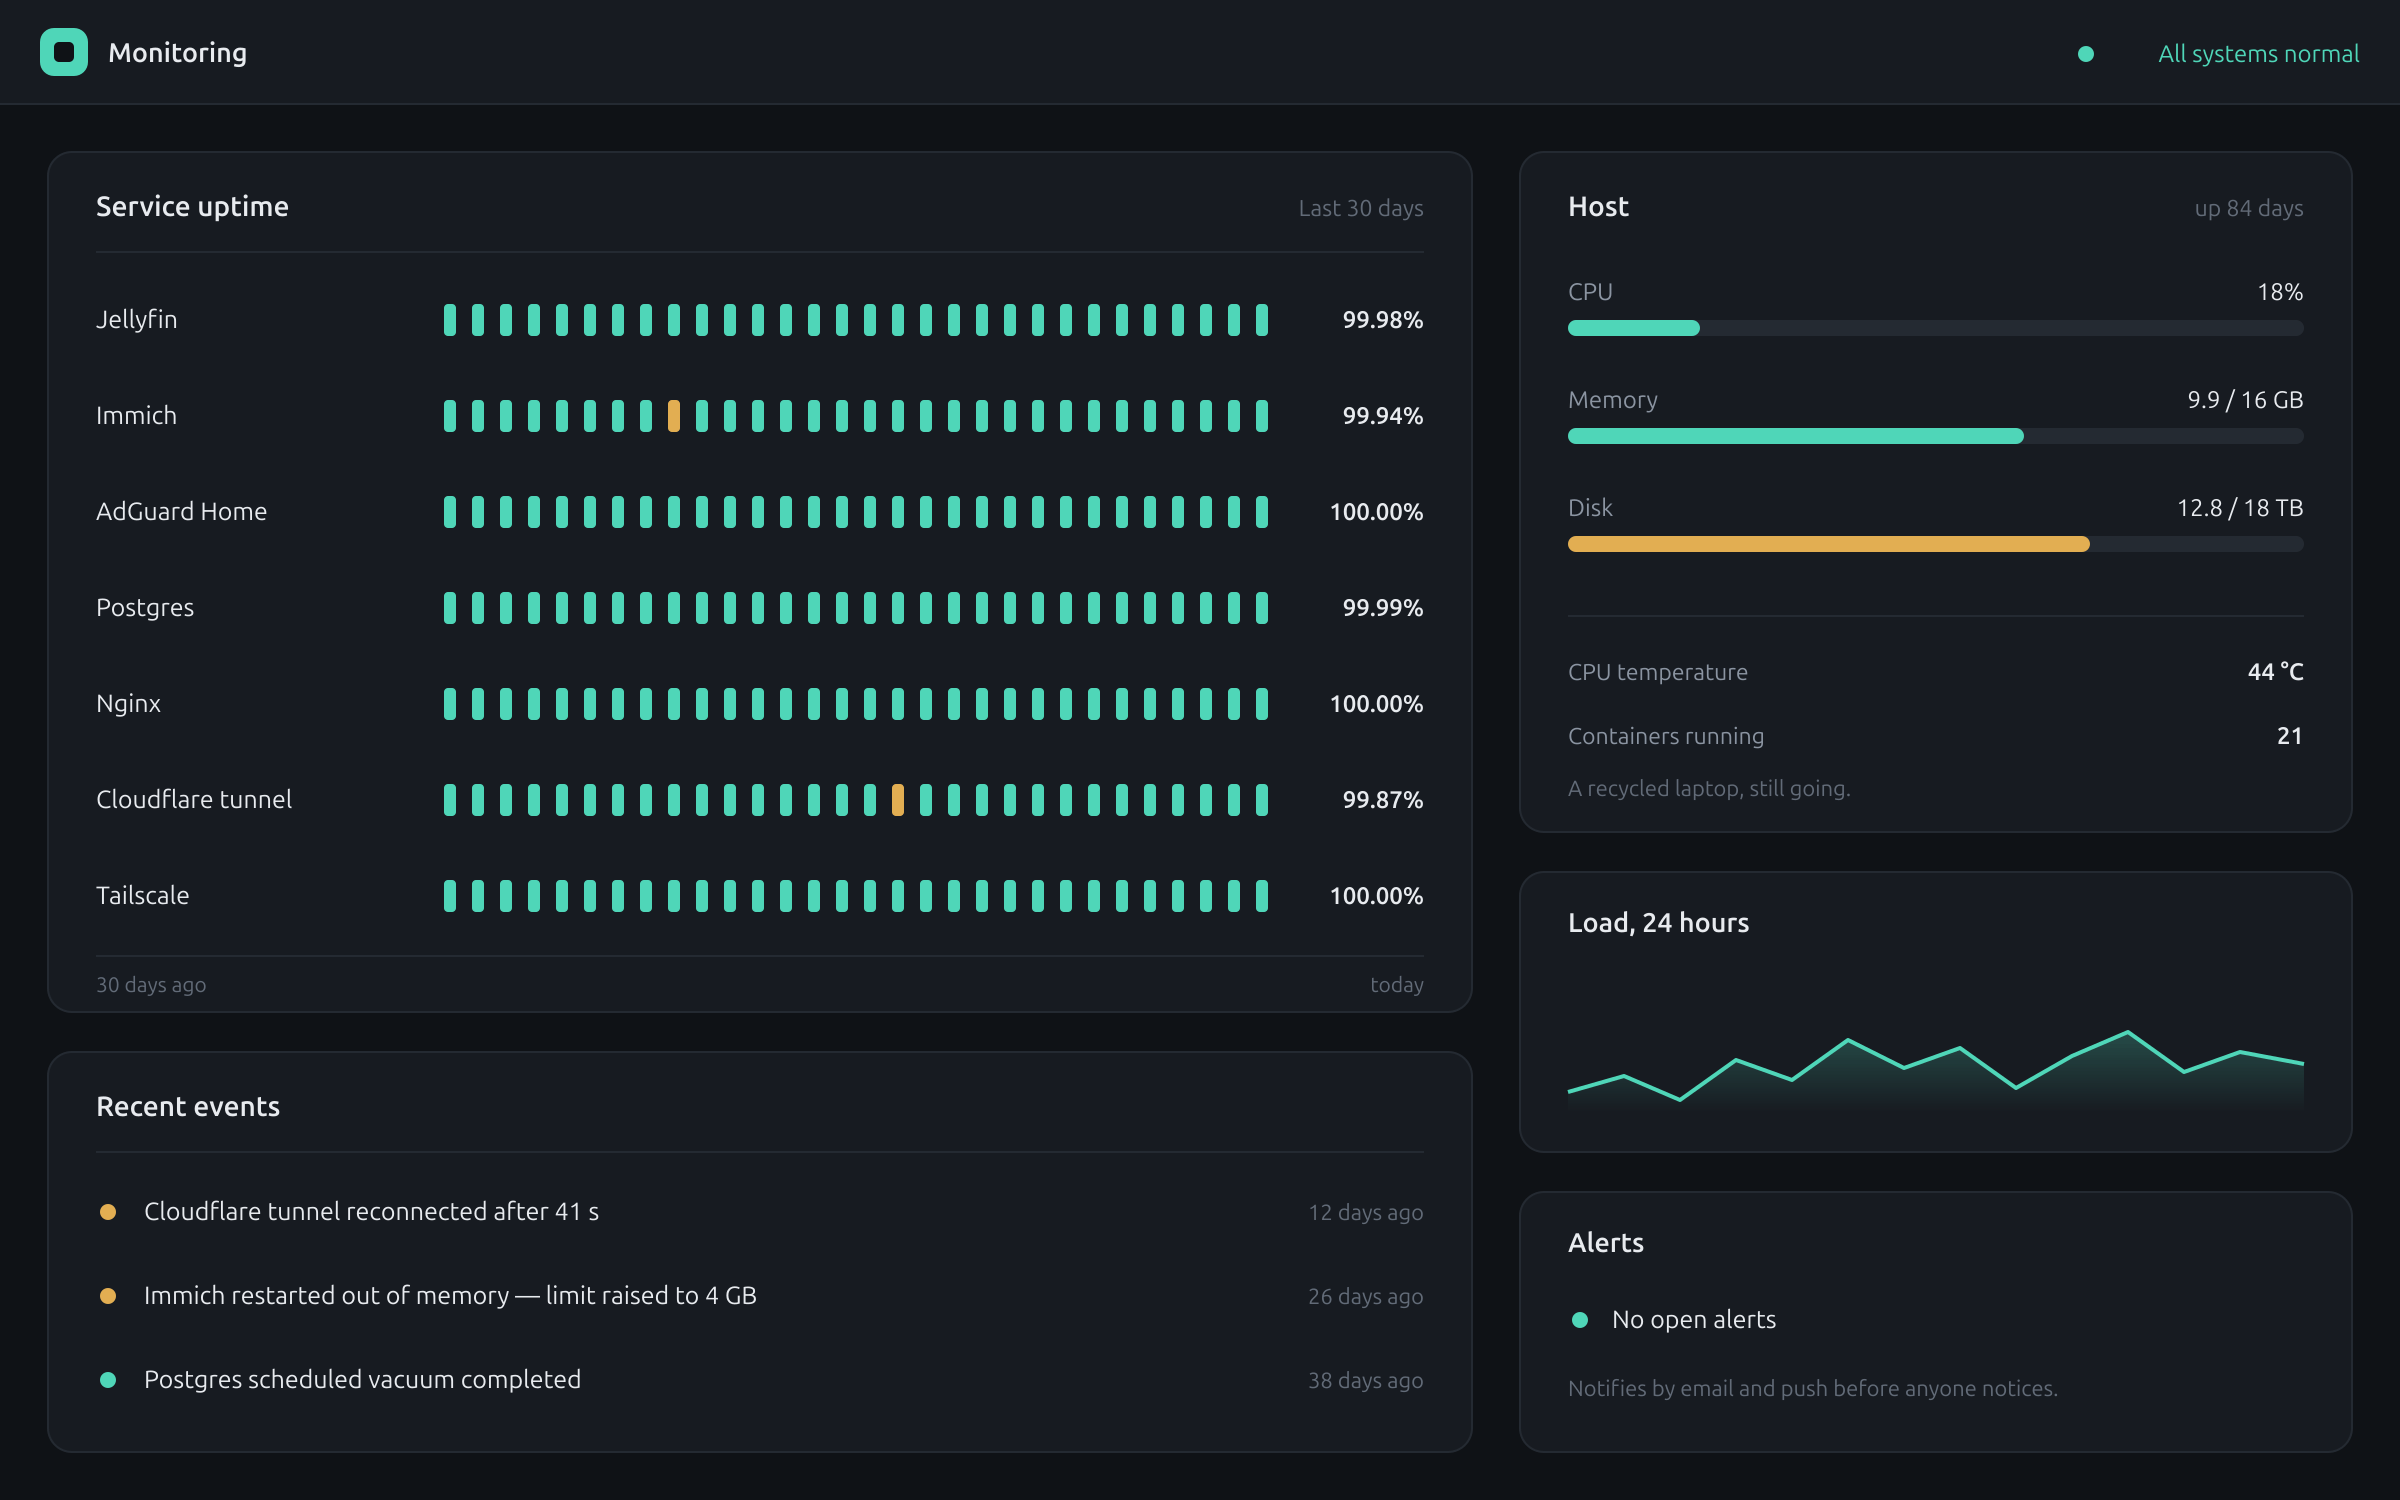Open the Cloudflare tunnel reconnected event
Screen dimensions: 2400x1500
[371, 1212]
